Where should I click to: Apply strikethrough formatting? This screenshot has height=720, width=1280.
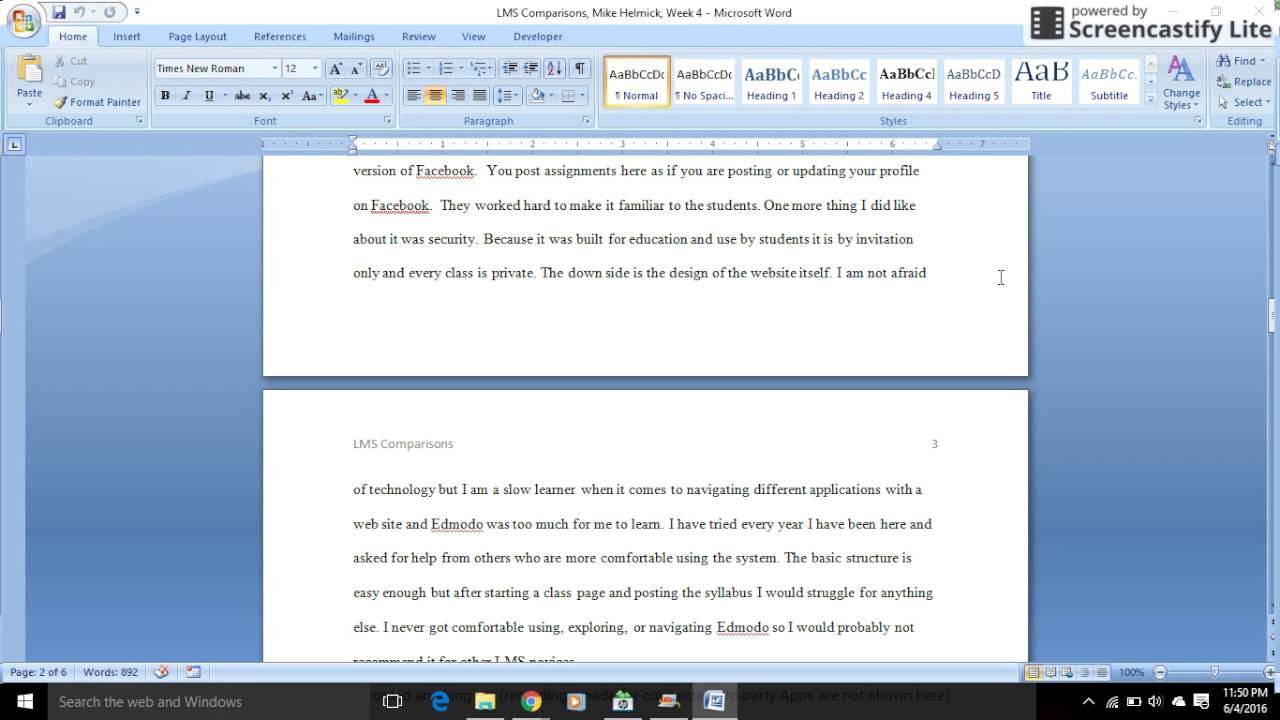coord(242,96)
